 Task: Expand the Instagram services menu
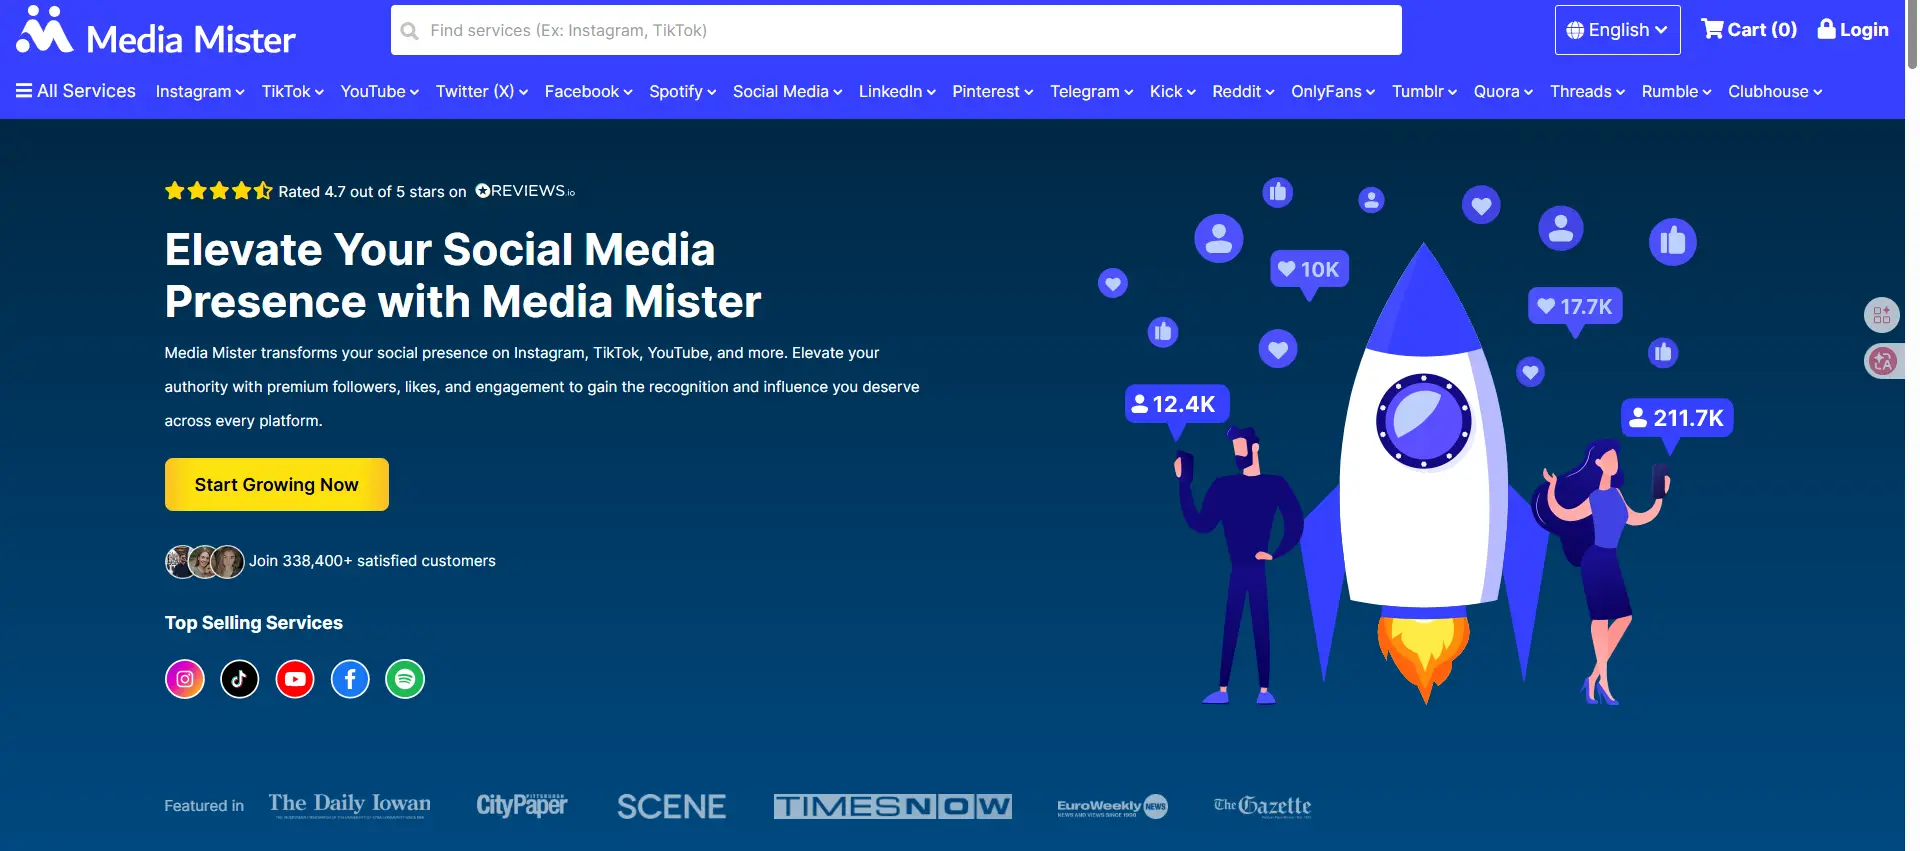pyautogui.click(x=200, y=92)
